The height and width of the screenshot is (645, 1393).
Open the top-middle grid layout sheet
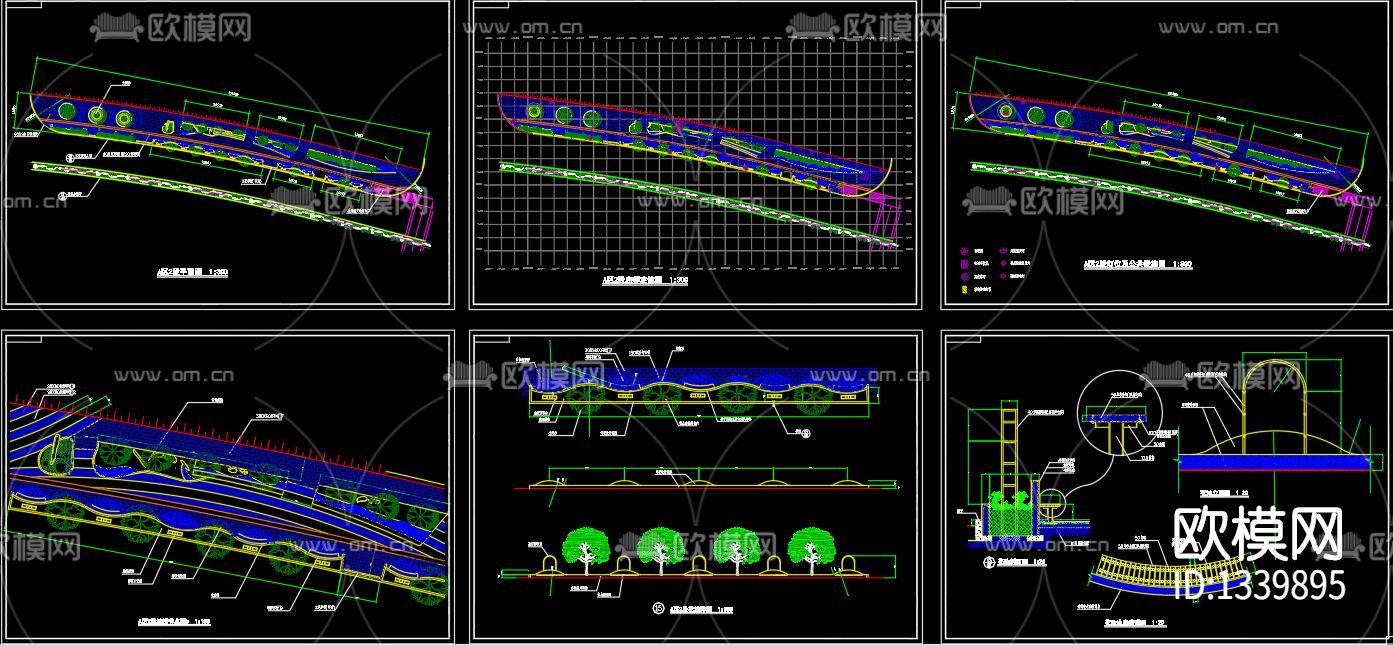[x=696, y=155]
